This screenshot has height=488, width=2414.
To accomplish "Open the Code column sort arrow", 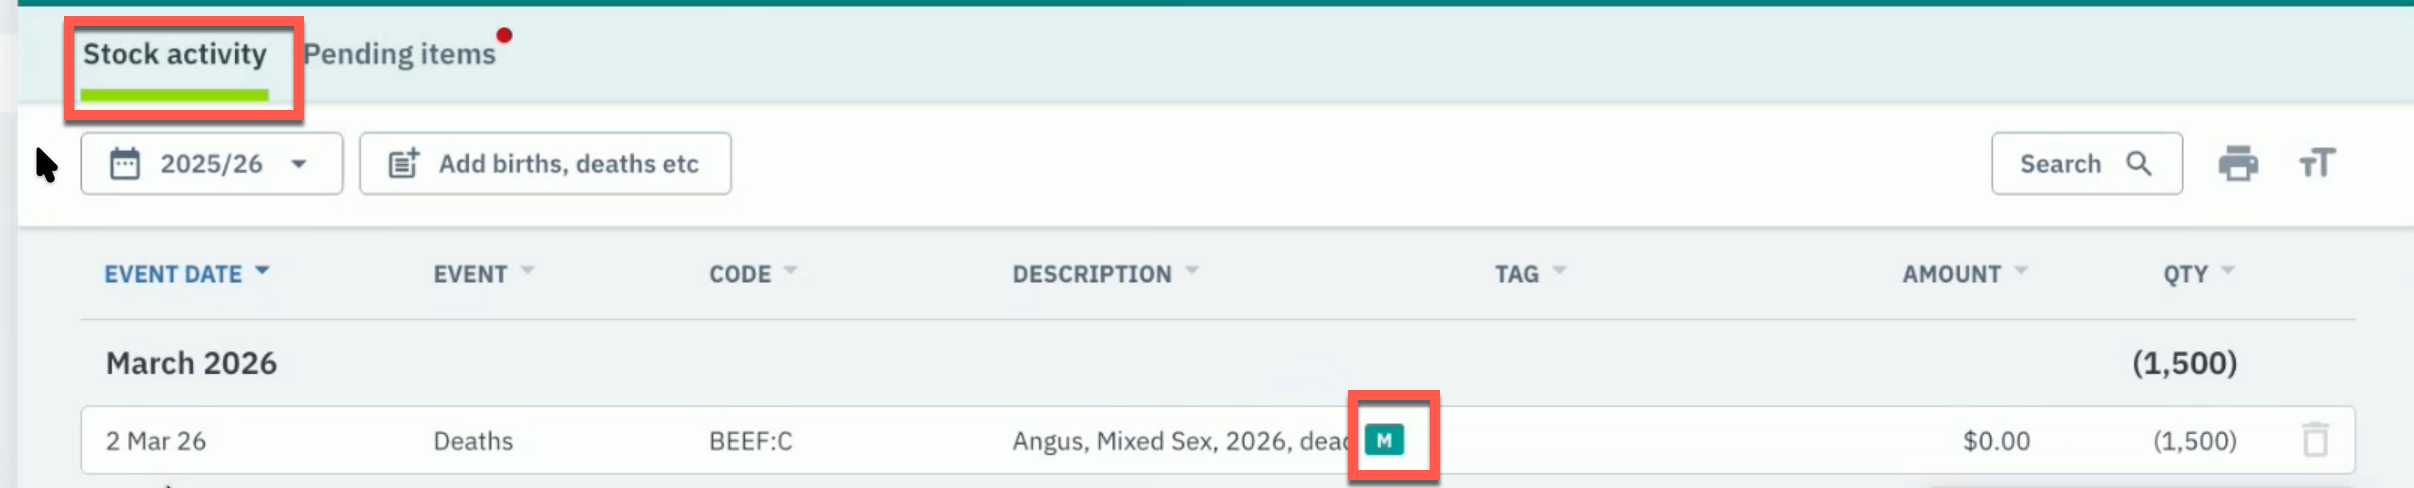I will tap(791, 271).
